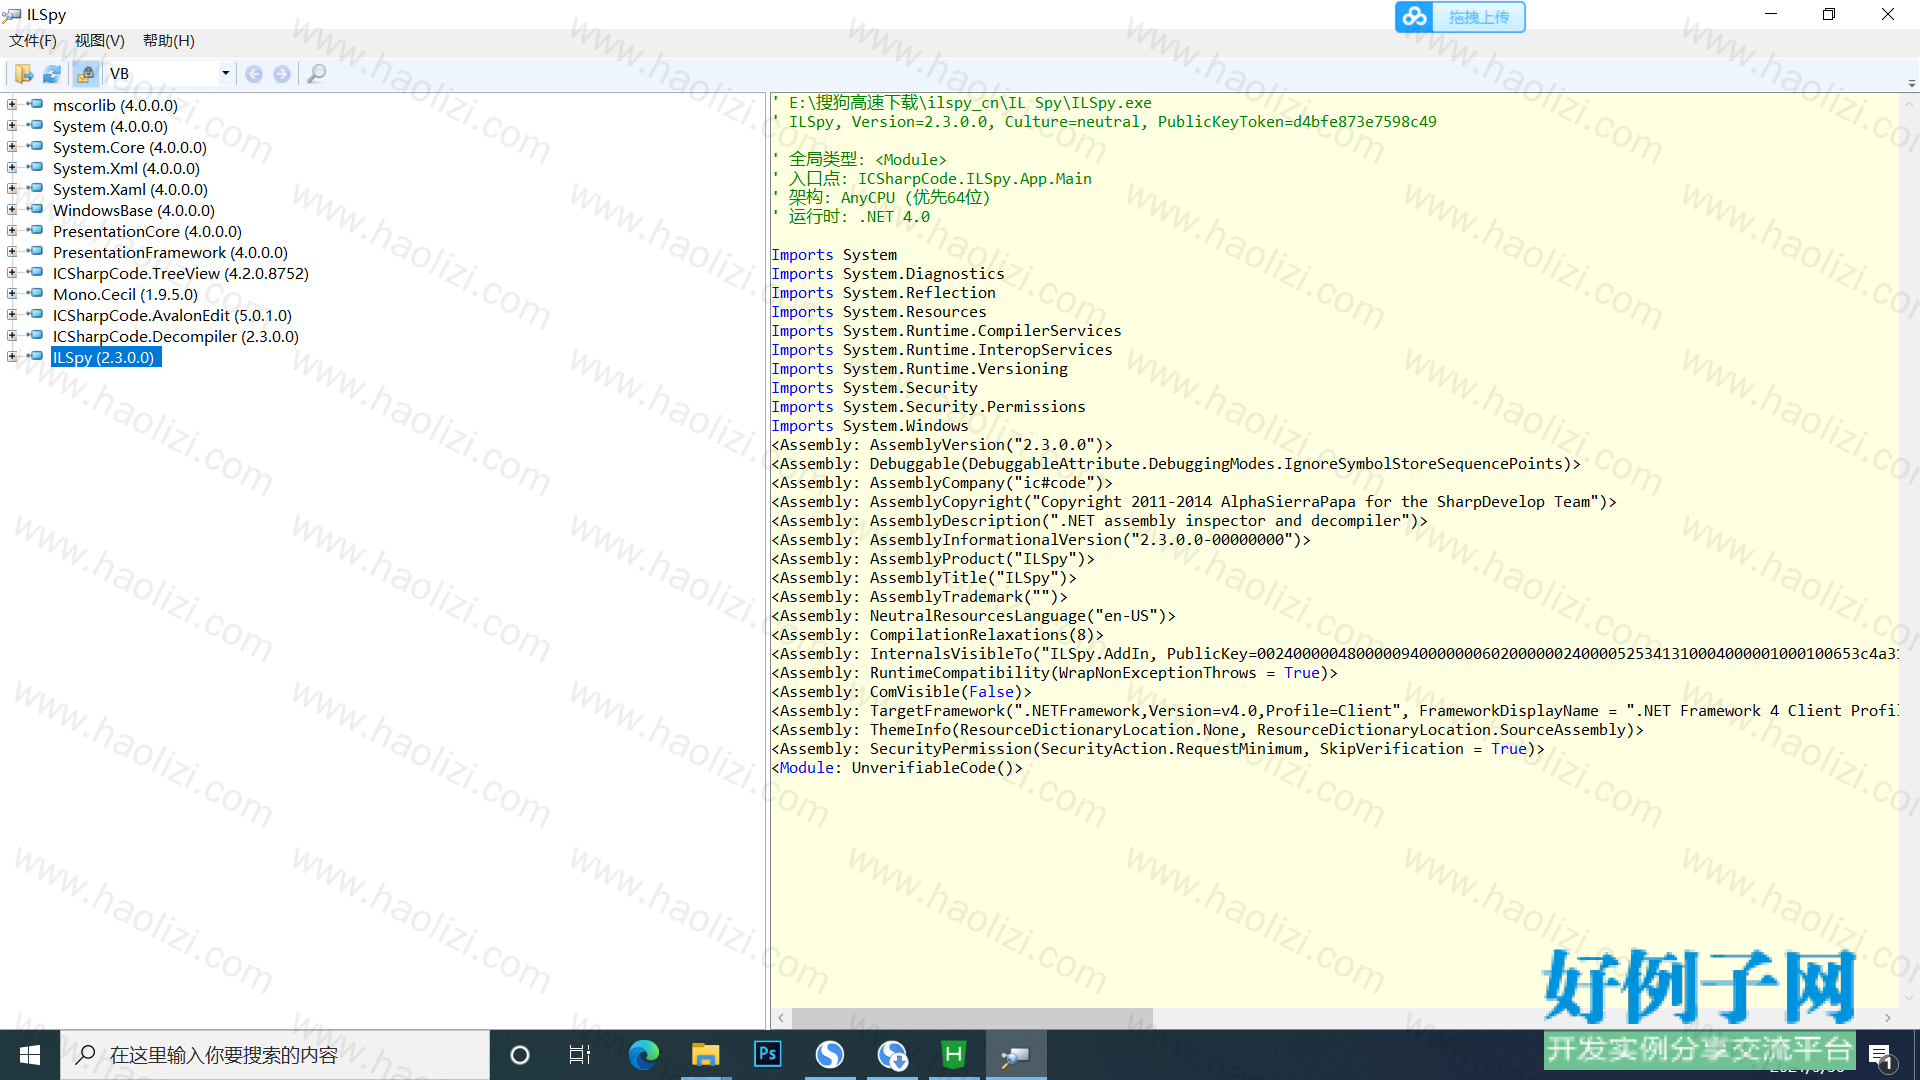Expand the WindowsBase node

(12, 209)
